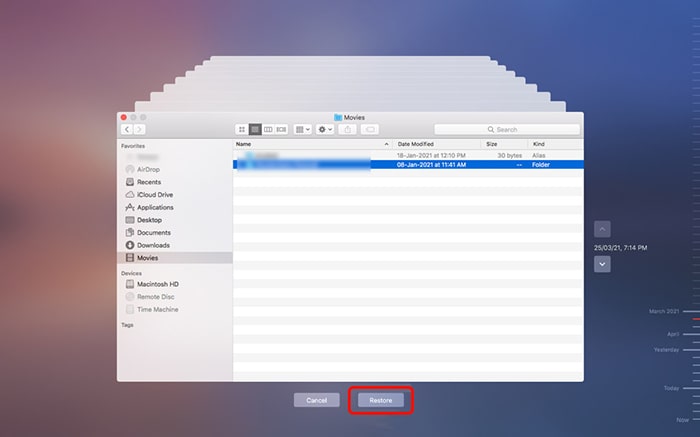Switch to icon view in toolbar

242,129
